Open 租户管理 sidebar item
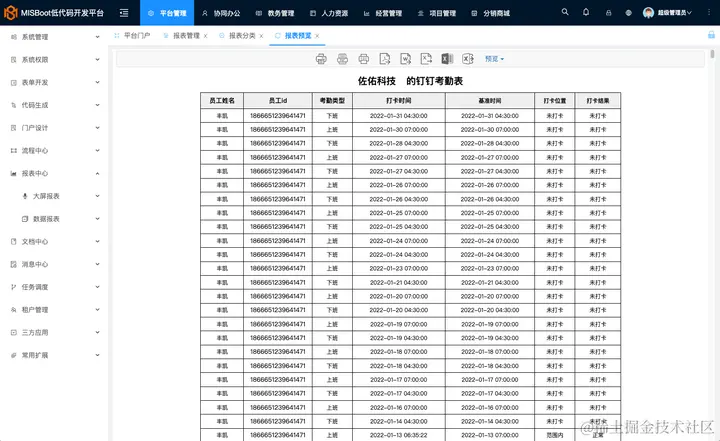The width and height of the screenshot is (720, 441). click(55, 310)
